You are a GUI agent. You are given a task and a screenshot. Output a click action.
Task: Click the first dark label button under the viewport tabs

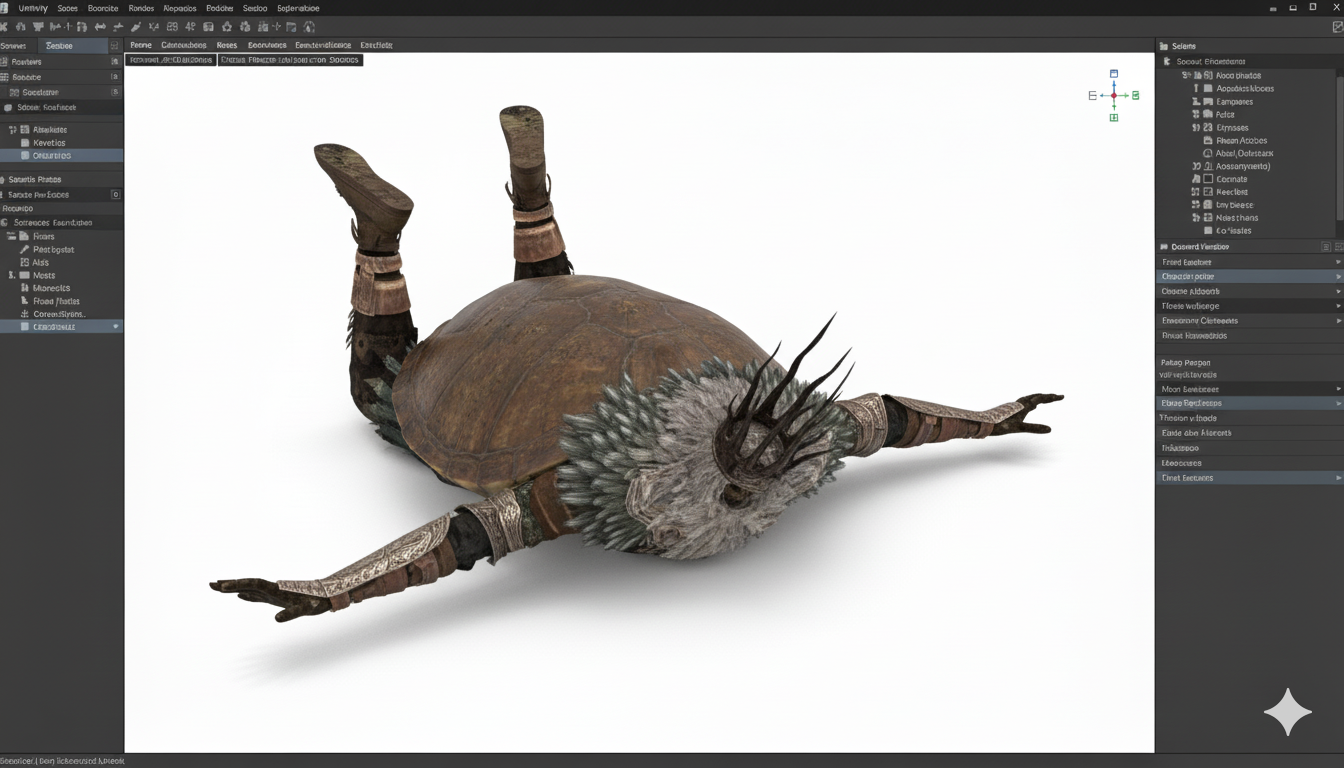pyautogui.click(x=172, y=60)
